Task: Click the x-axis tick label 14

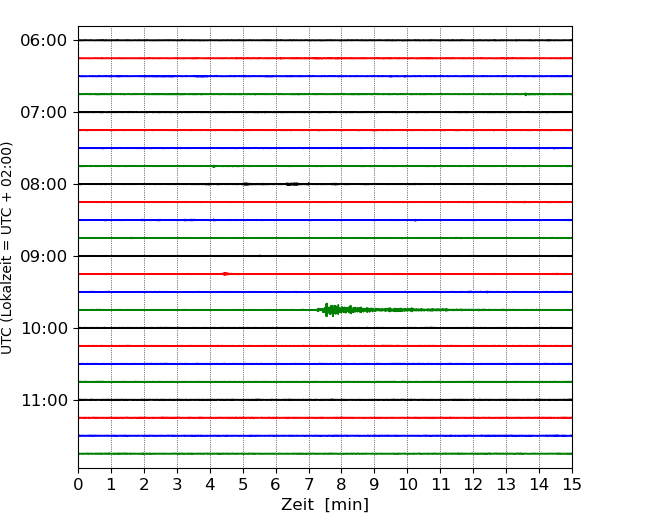Action: pos(539,484)
